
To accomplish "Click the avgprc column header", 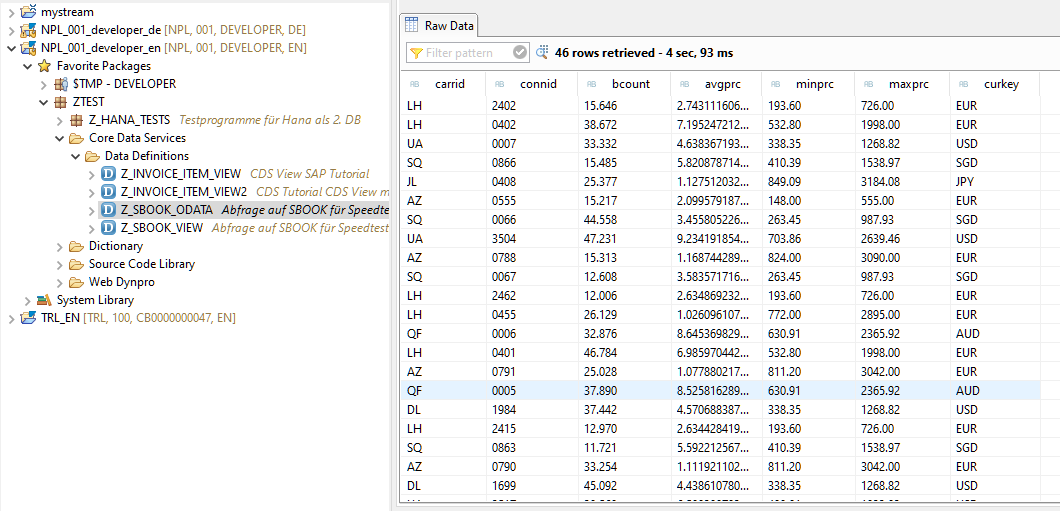I will point(722,84).
